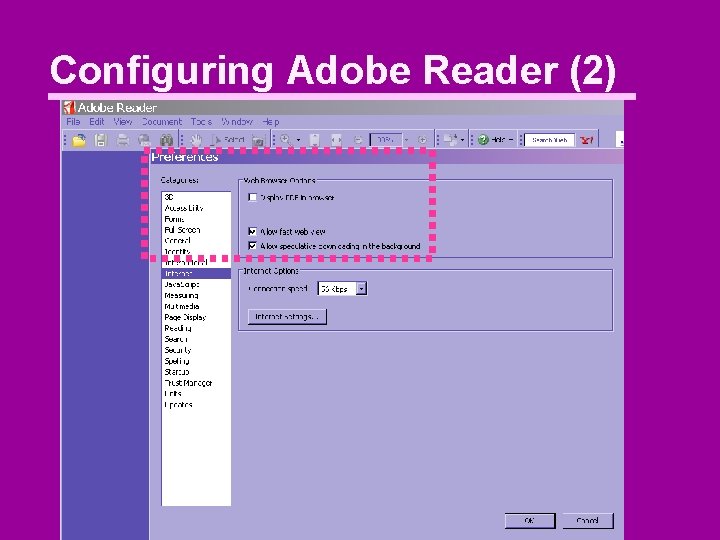Screen dimensions: 720x540
Task: Select the Page Display category
Action: pyautogui.click(x=196, y=317)
